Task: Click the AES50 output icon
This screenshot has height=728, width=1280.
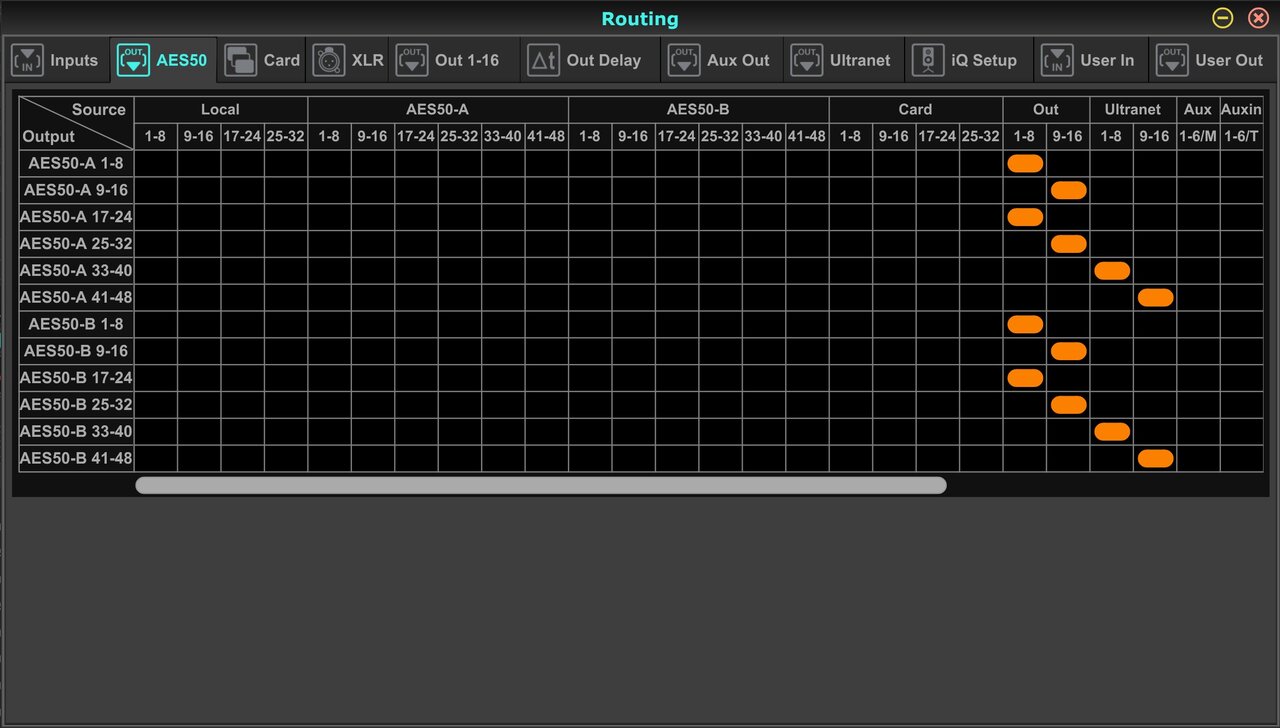Action: pos(133,60)
